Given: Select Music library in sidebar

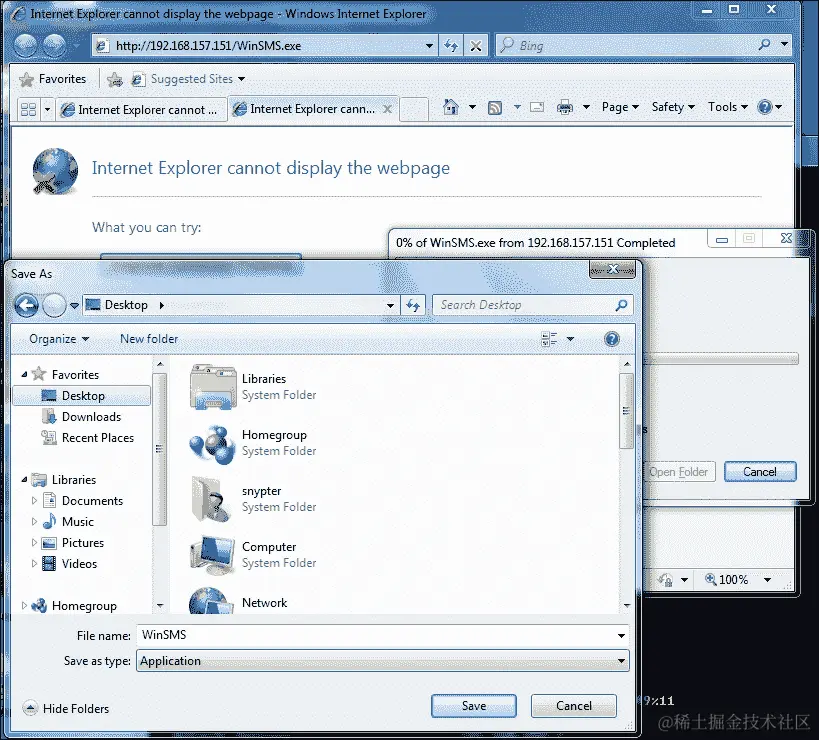Looking at the screenshot, I should coord(68,521).
